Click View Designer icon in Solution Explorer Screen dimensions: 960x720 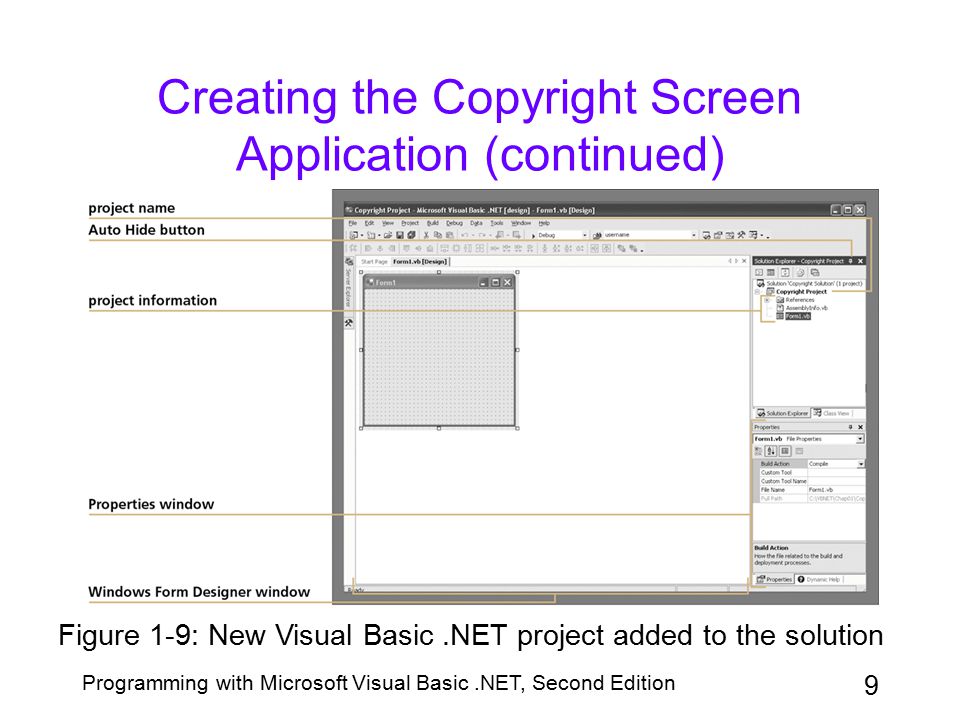click(771, 272)
